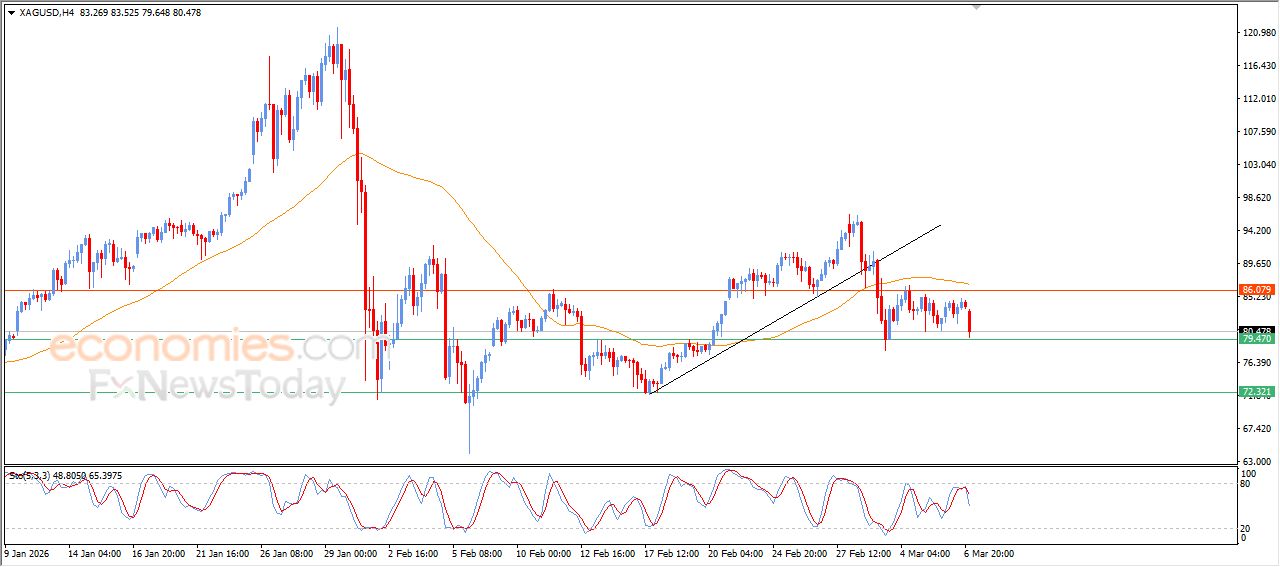Click the stochastic 100 scale label
Image resolution: width=1280 pixels, height=567 pixels.
(1249, 472)
